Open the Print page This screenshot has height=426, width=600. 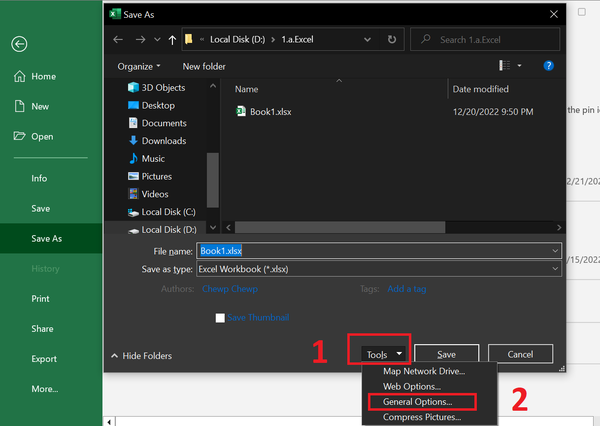(40, 299)
